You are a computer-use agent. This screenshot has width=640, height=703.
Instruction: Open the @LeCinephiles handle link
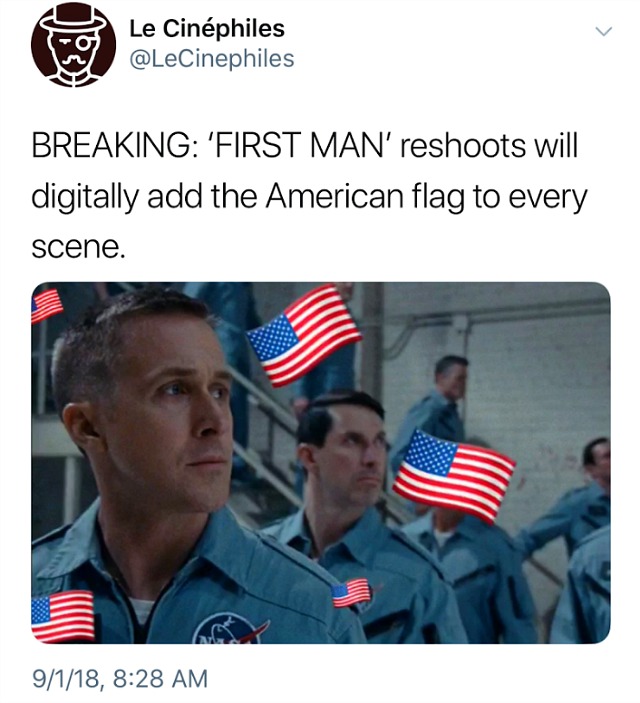(212, 59)
